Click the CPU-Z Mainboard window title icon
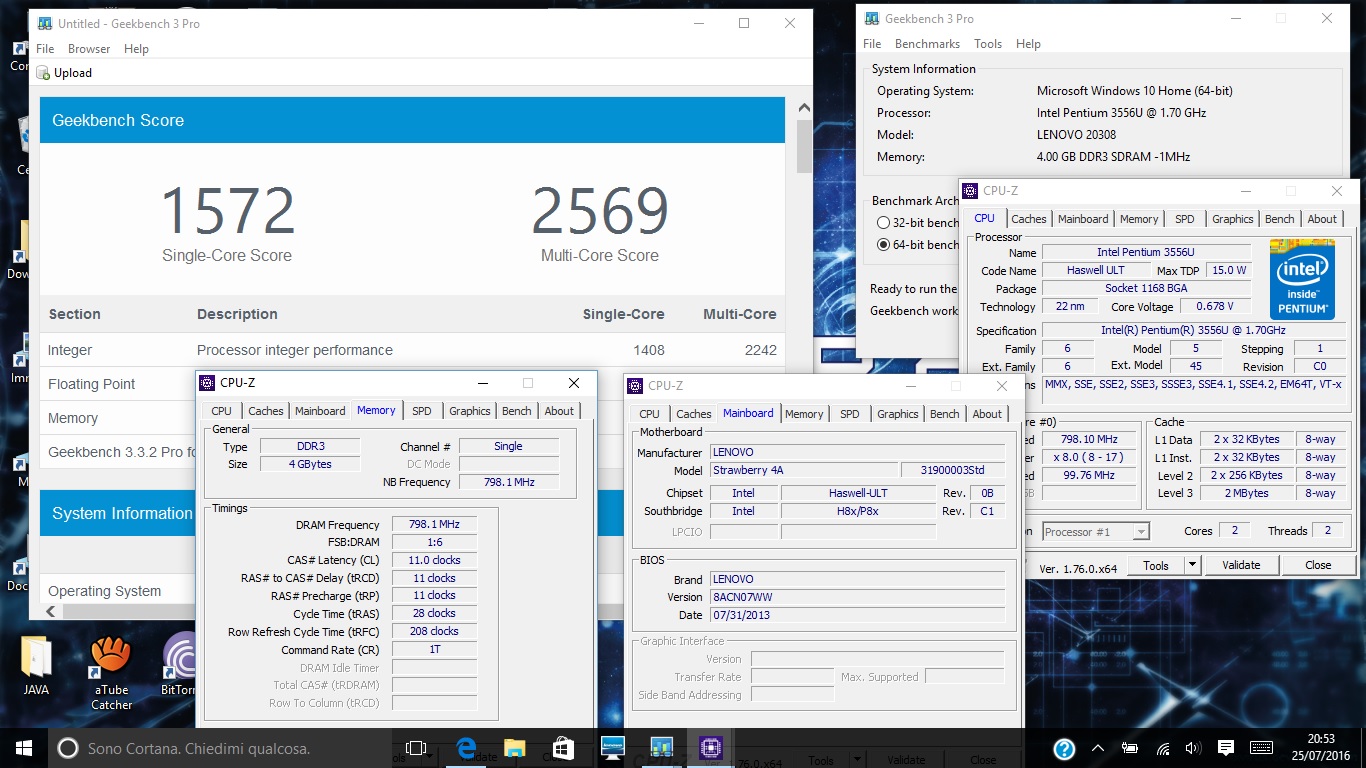This screenshot has width=1366, height=768. (x=634, y=386)
